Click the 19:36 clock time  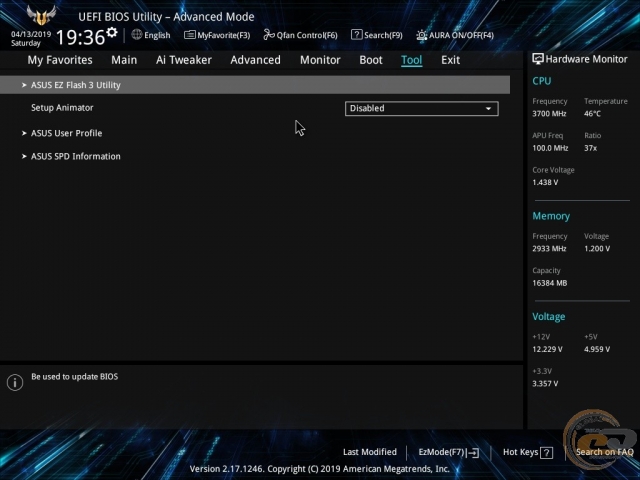tap(80, 37)
